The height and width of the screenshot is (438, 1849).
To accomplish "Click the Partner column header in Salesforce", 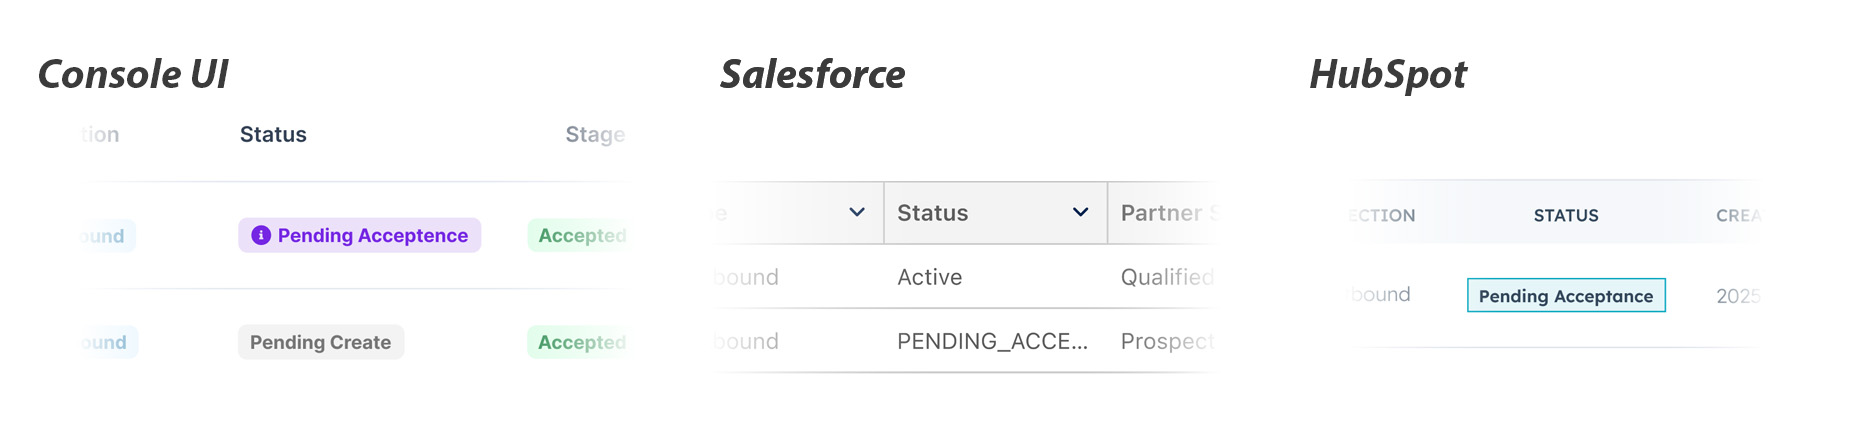I will click(x=1164, y=213).
